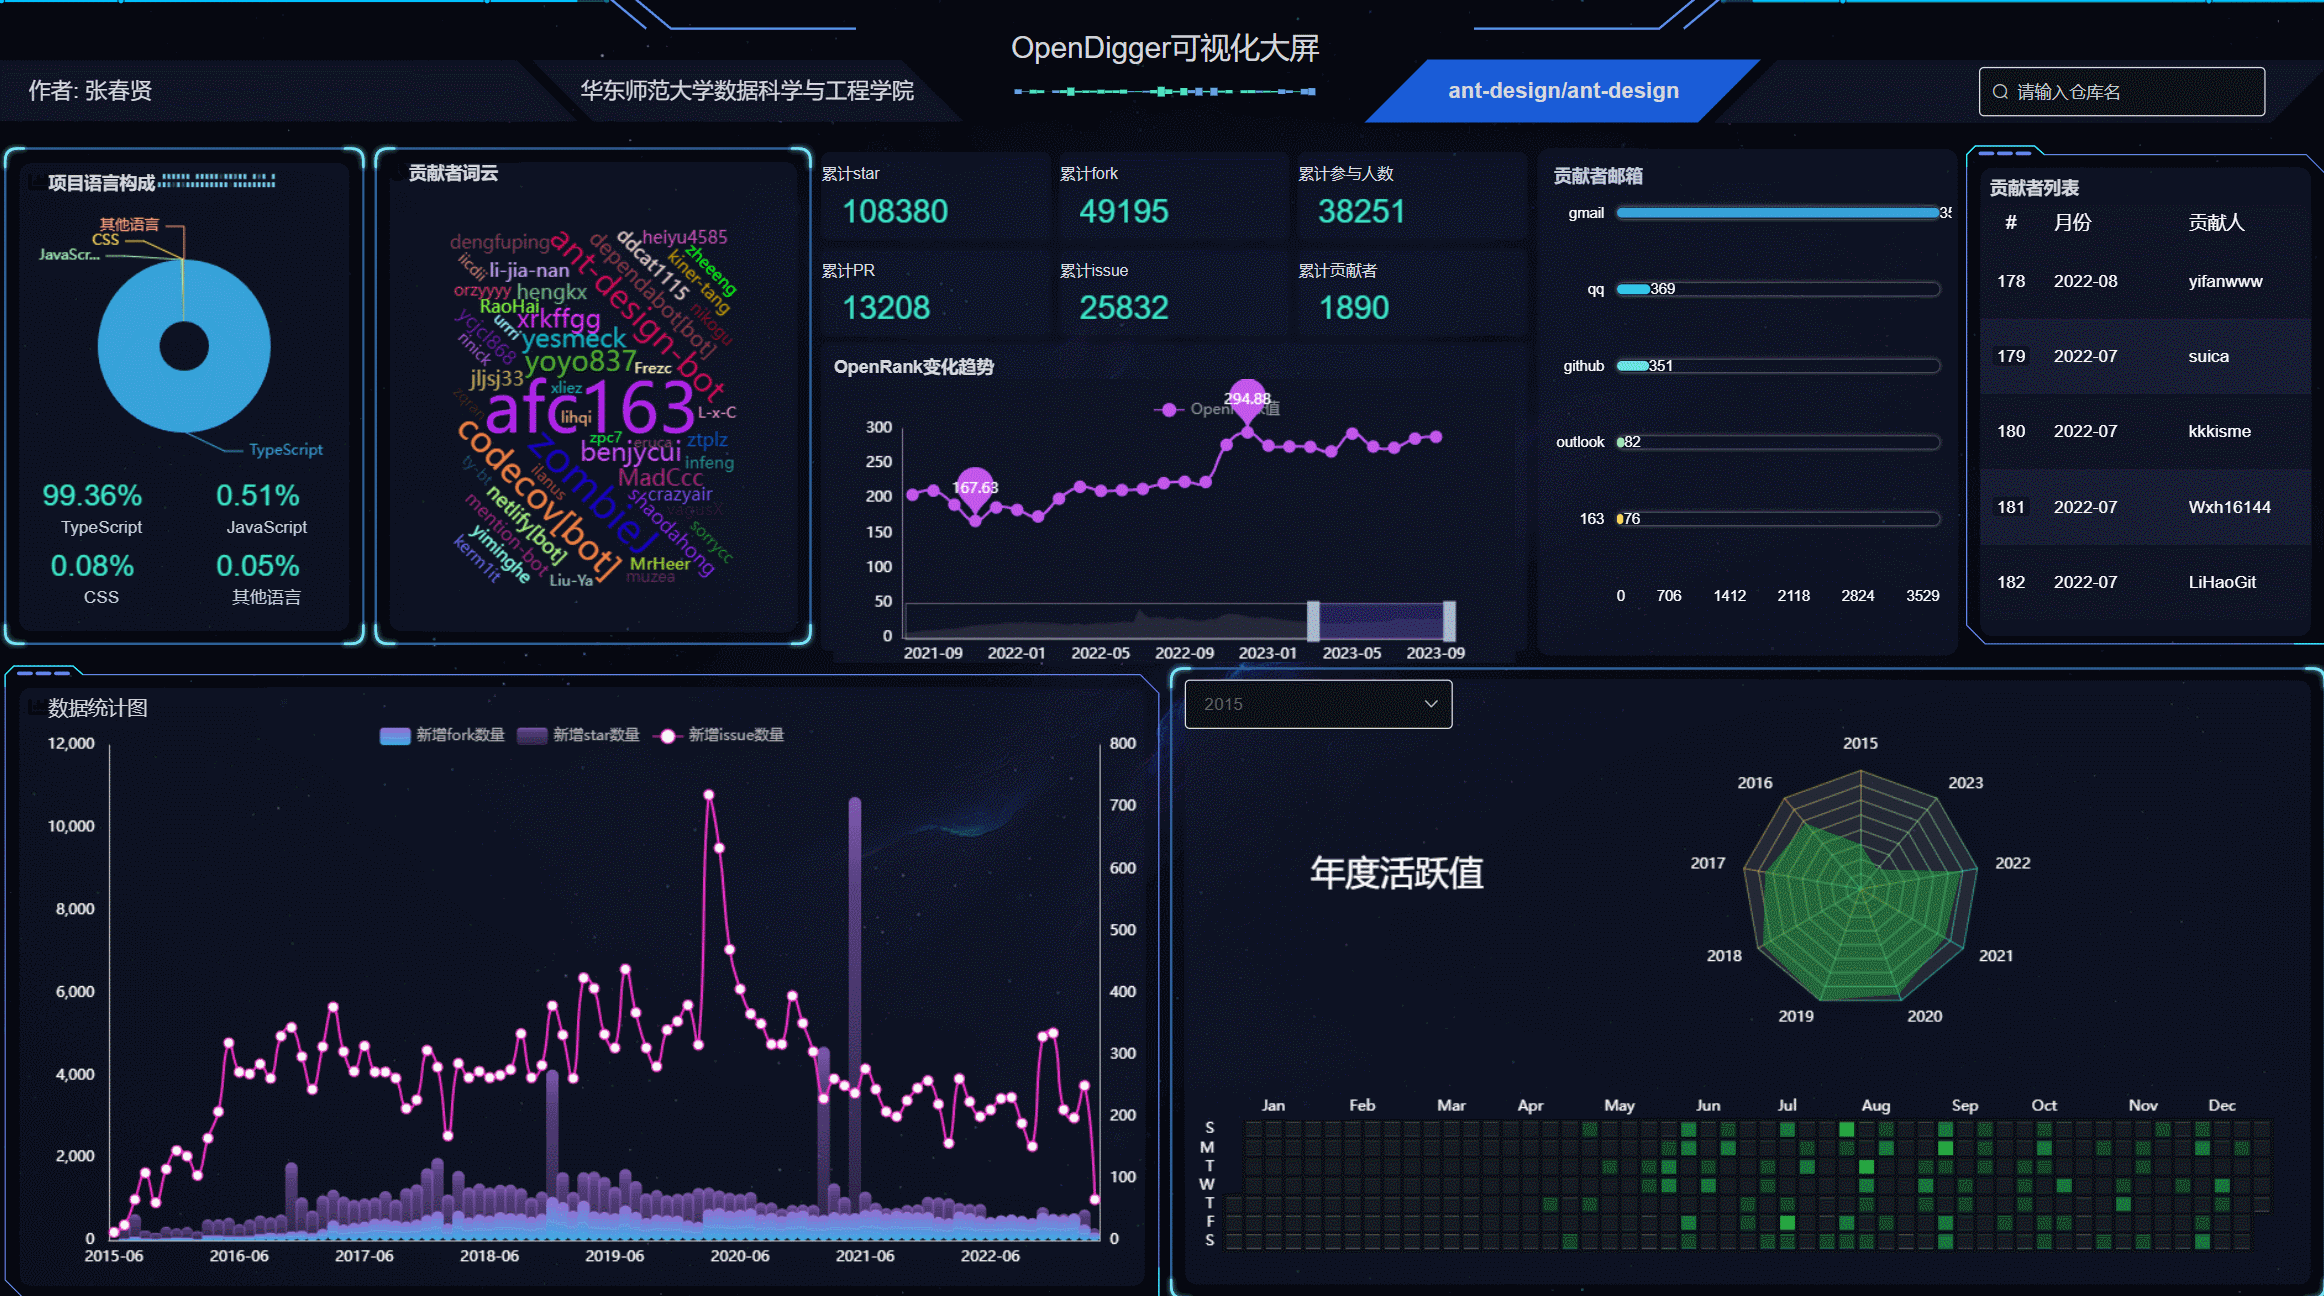The width and height of the screenshot is (2324, 1296).
Task: Toggle the 新增fork数量 series label
Action: (460, 735)
